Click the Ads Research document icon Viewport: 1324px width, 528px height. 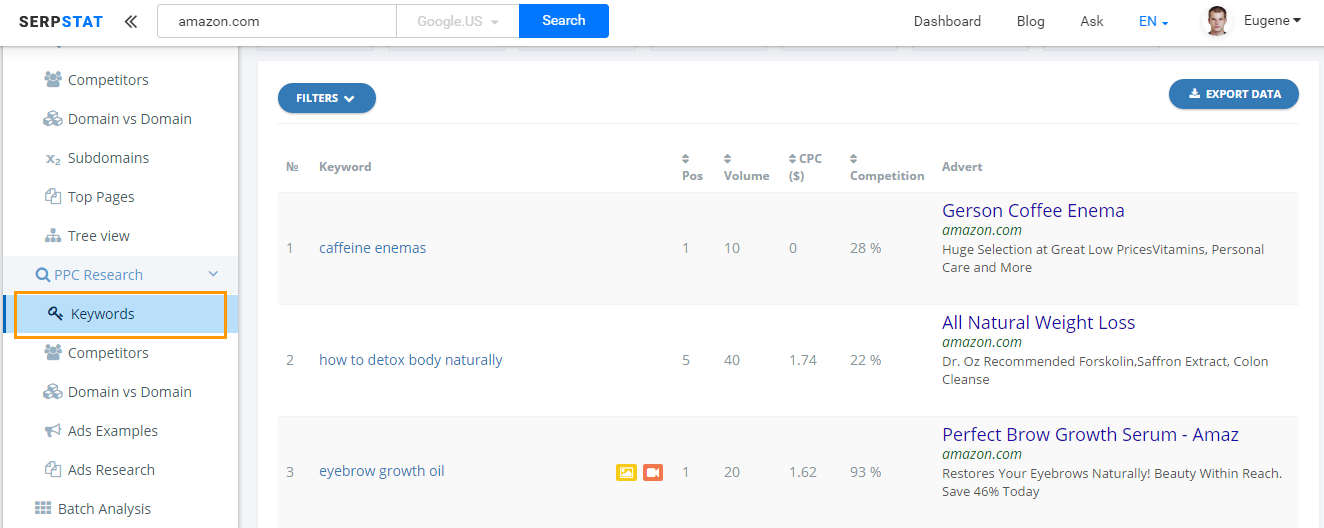[x=53, y=470]
